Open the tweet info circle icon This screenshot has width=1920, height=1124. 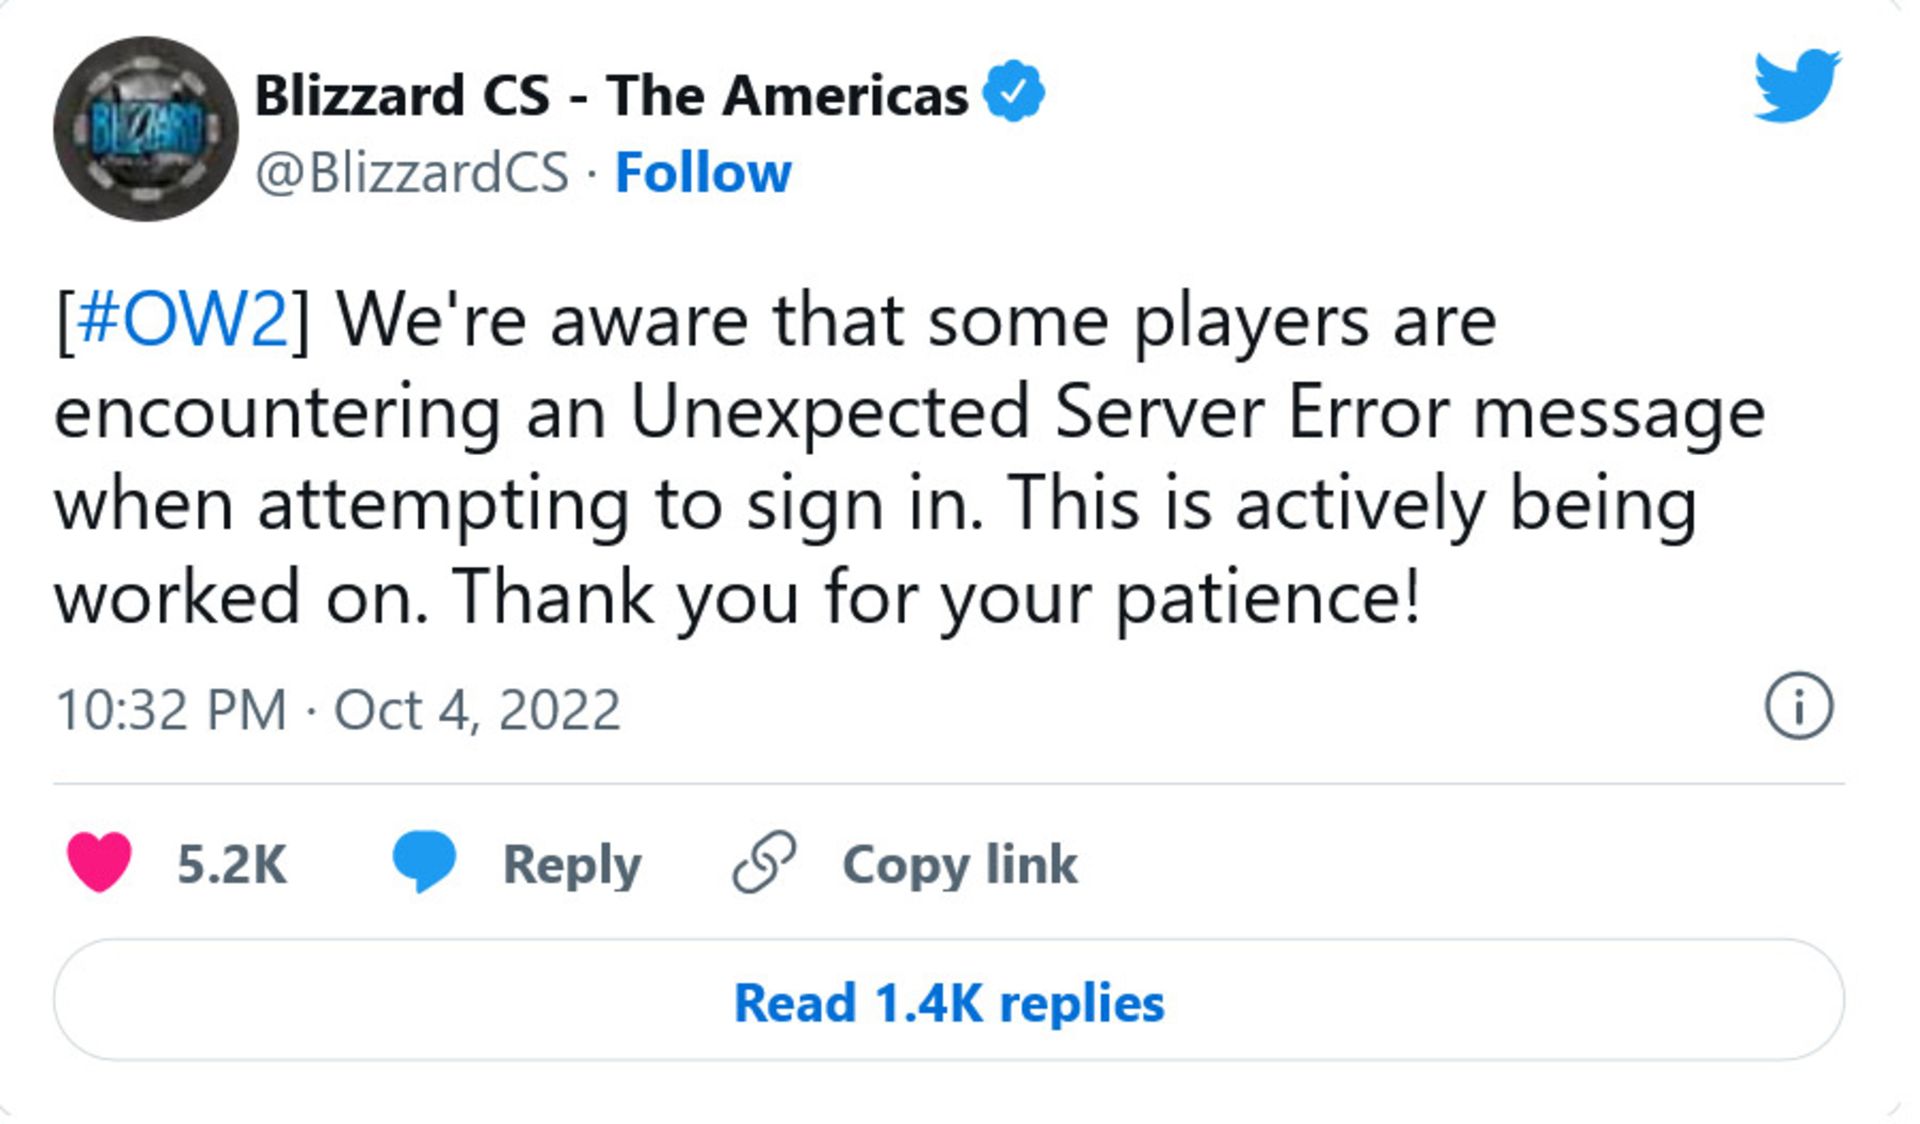point(1798,707)
